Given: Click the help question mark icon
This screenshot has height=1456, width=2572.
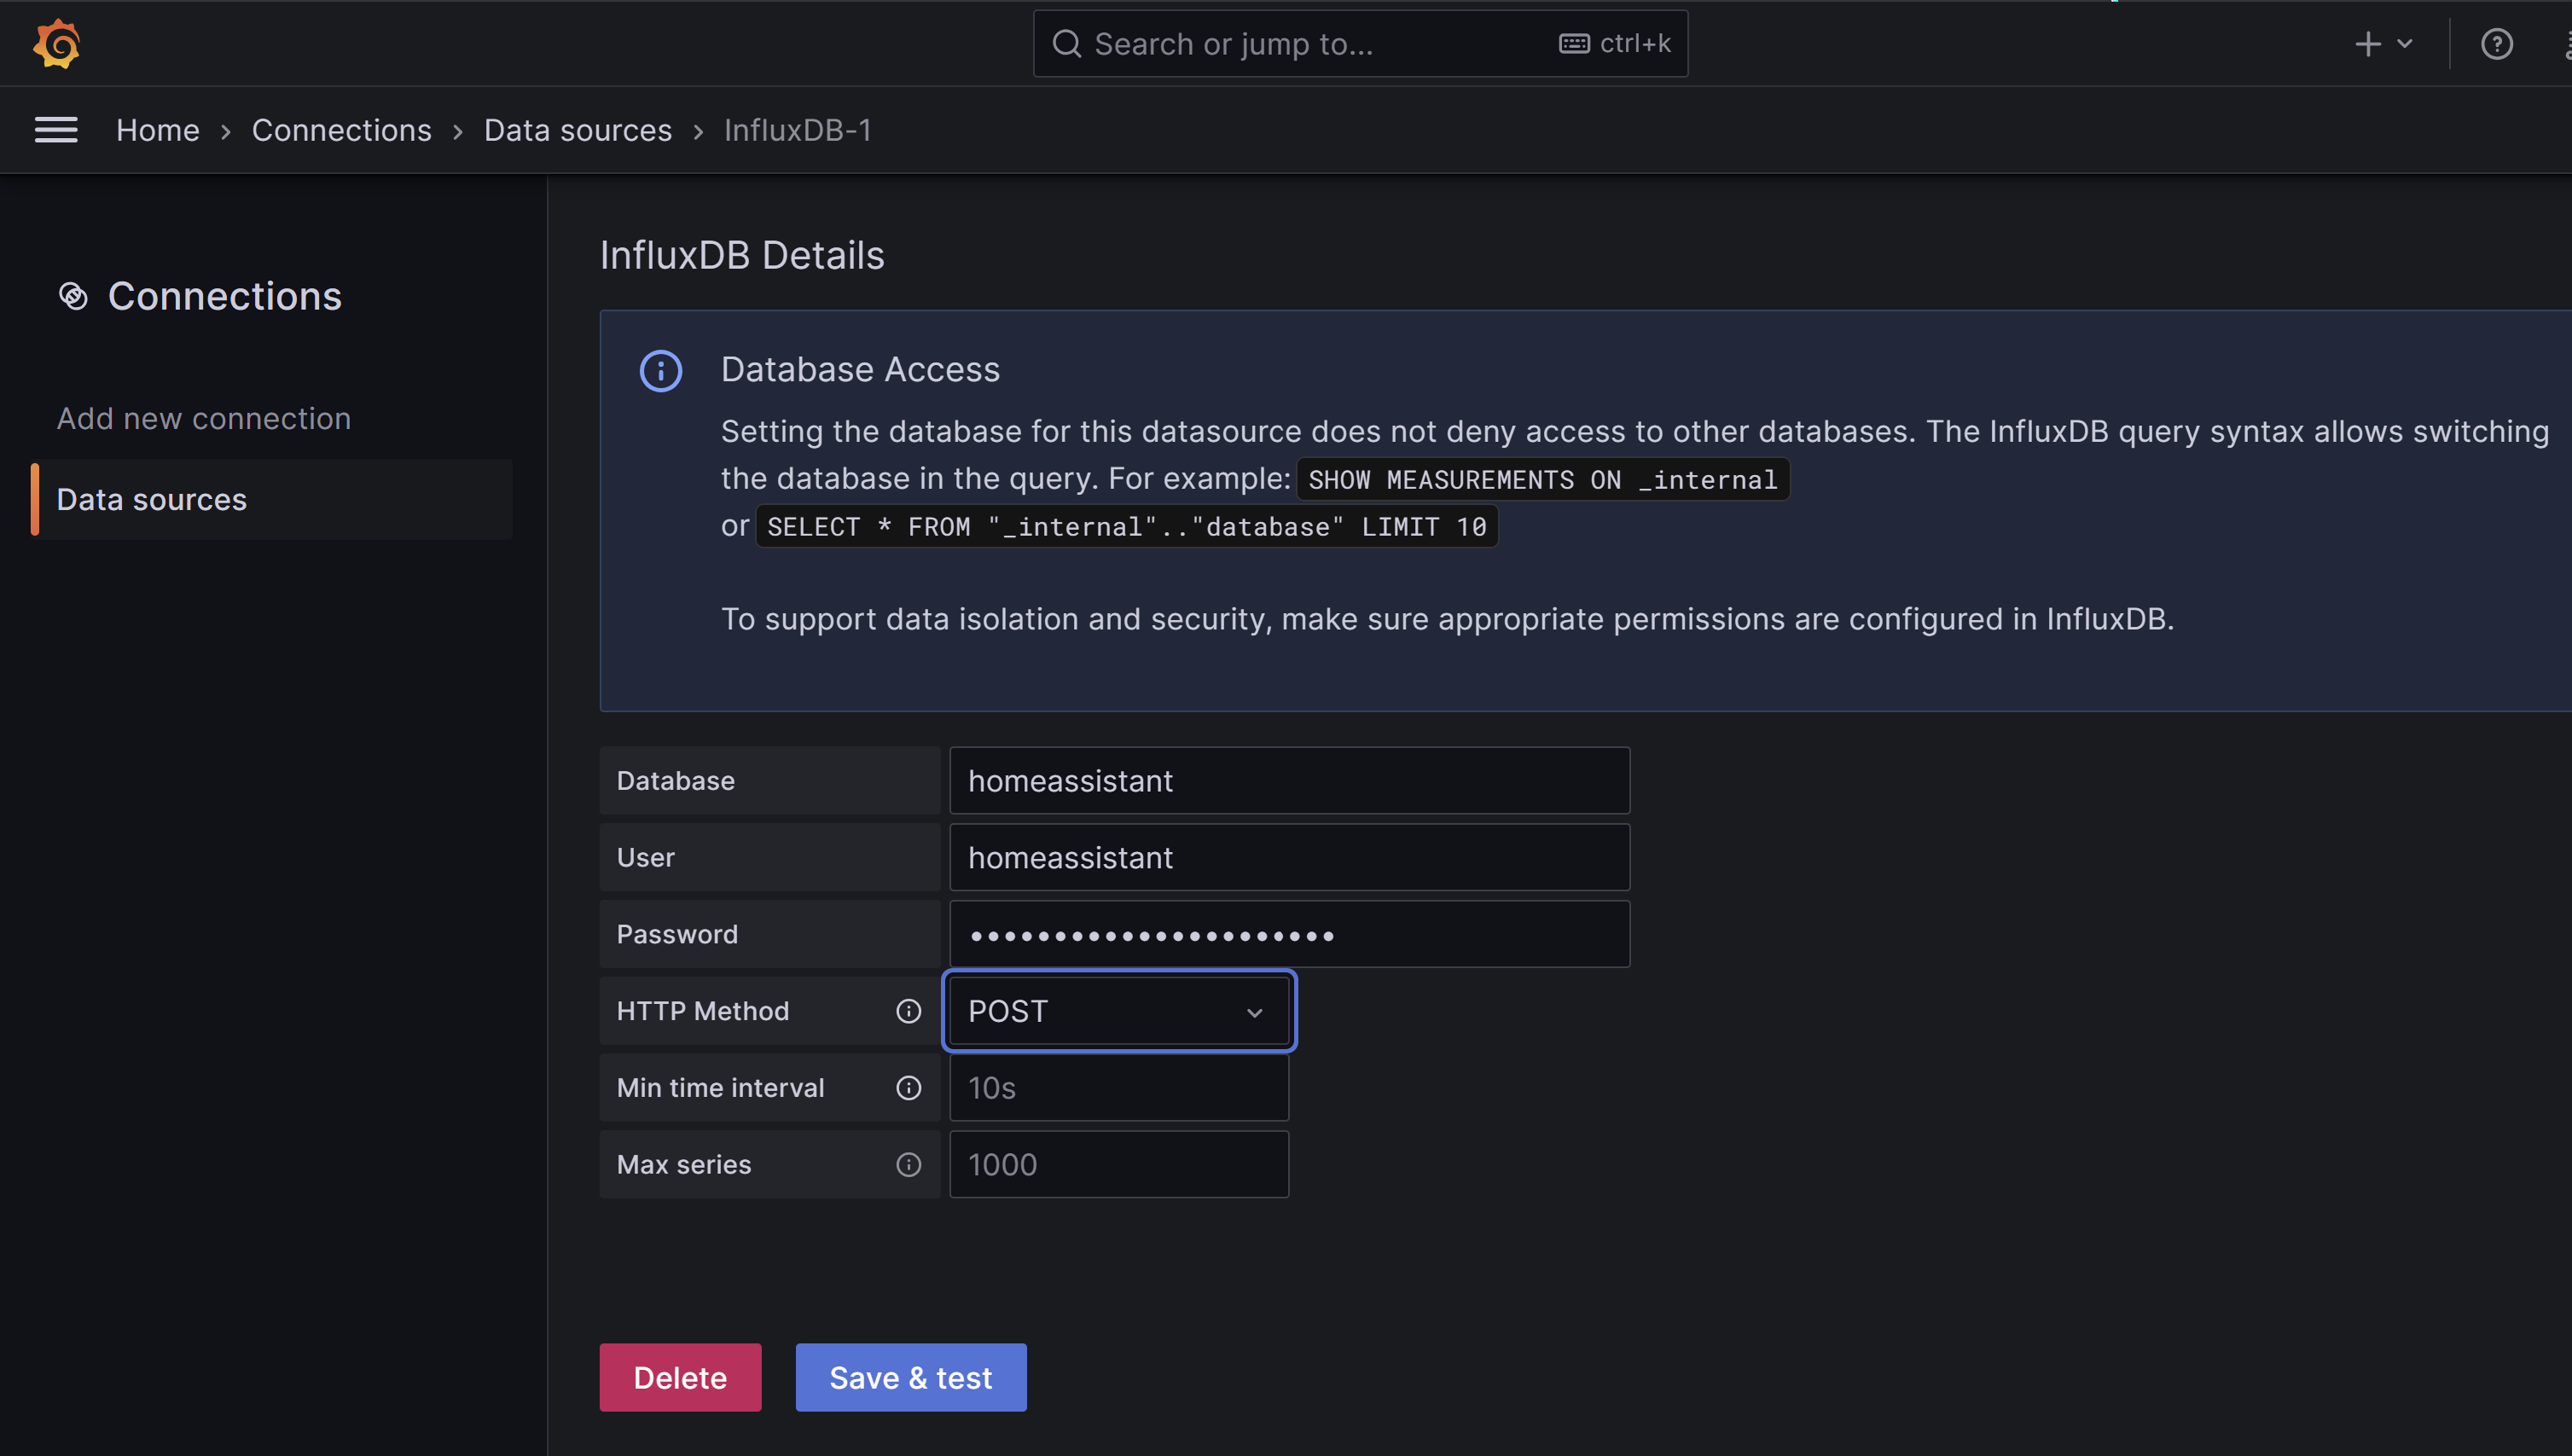Looking at the screenshot, I should click(x=2498, y=43).
